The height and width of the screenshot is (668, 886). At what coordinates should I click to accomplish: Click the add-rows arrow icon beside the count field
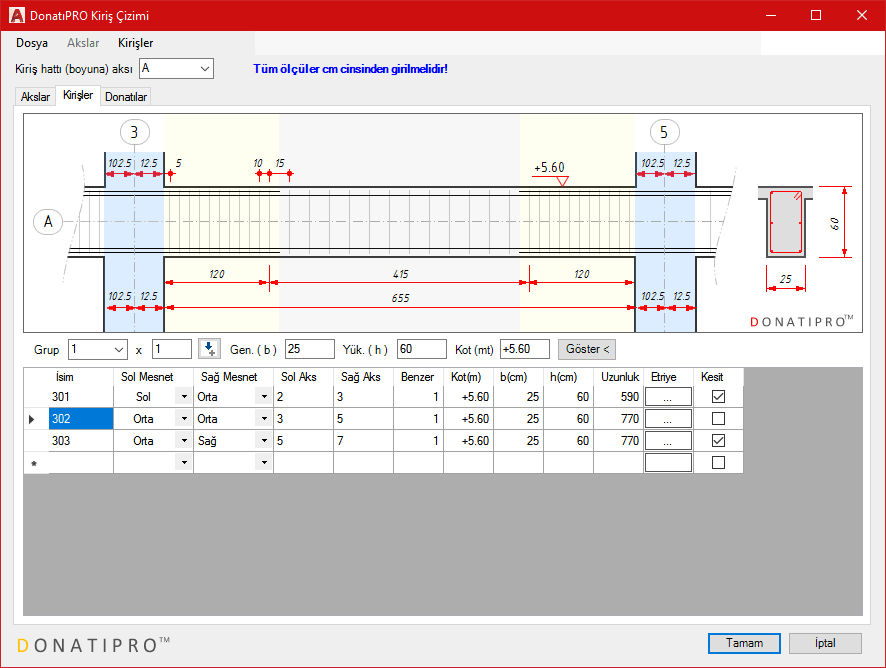pyautogui.click(x=209, y=349)
